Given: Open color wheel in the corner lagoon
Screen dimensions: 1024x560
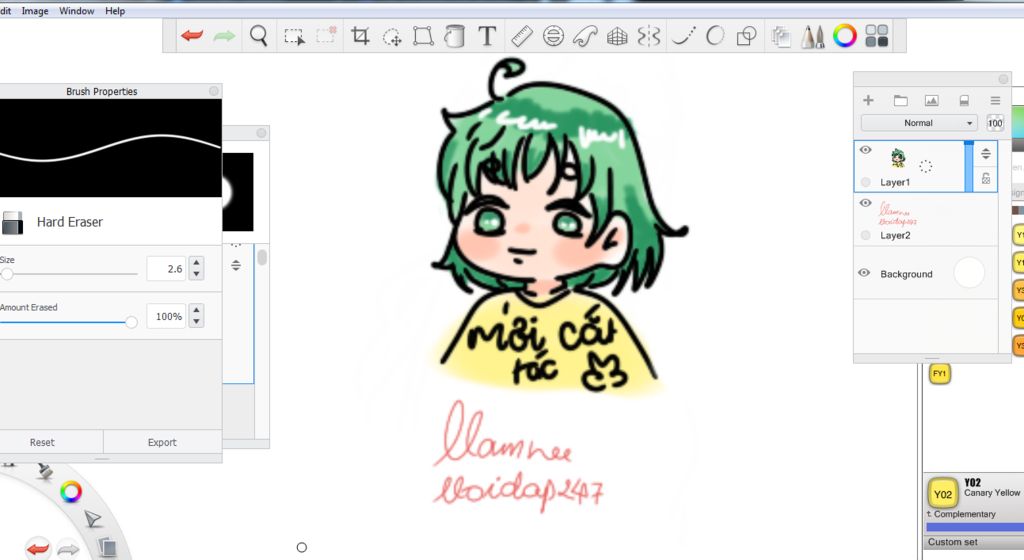Looking at the screenshot, I should (71, 491).
